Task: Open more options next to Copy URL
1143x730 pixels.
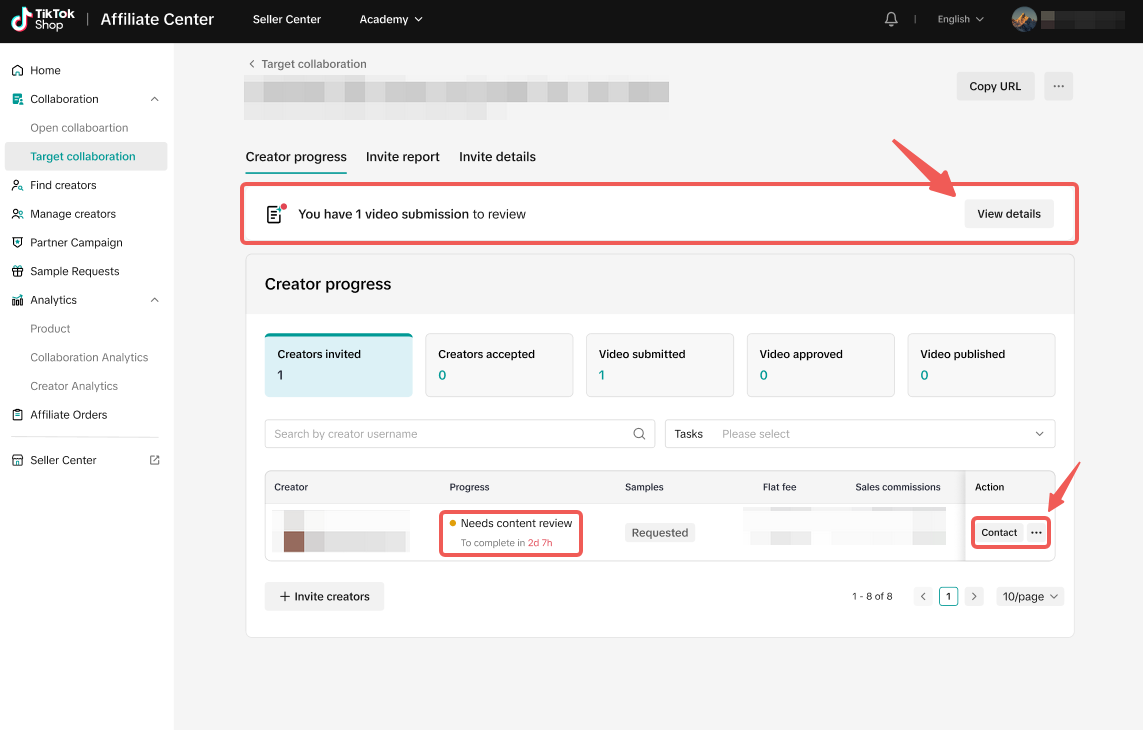Action: click(x=1058, y=86)
